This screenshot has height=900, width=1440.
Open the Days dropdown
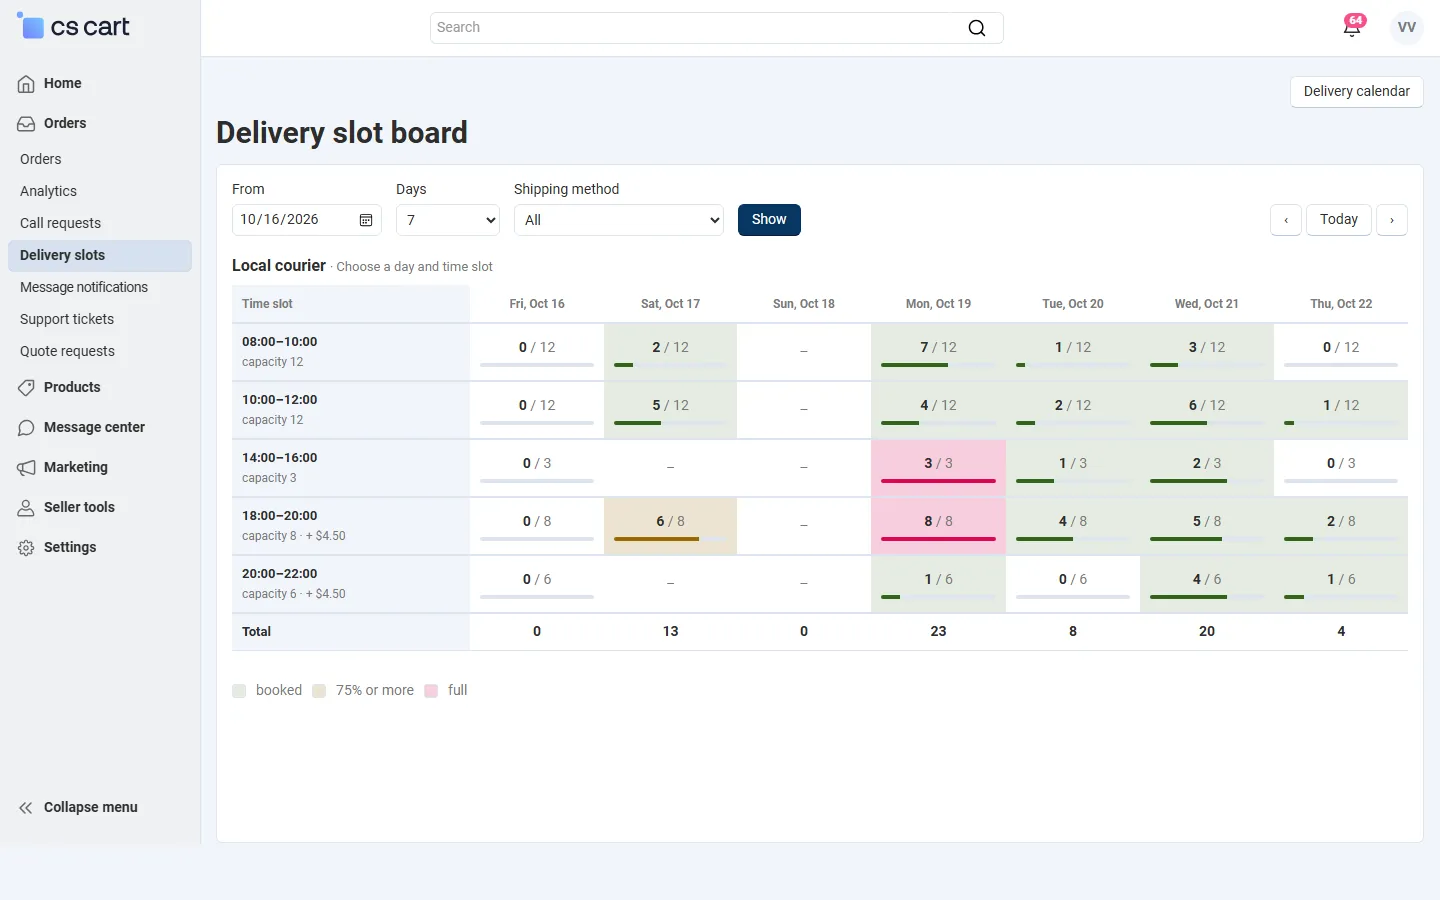point(448,220)
